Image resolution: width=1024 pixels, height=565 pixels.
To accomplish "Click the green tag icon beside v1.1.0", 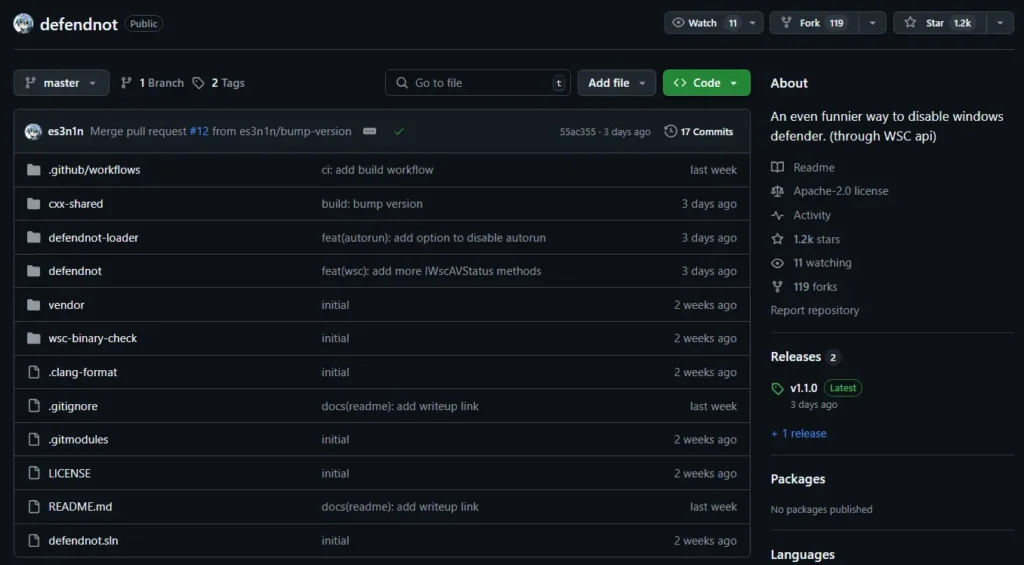I will 777,389.
